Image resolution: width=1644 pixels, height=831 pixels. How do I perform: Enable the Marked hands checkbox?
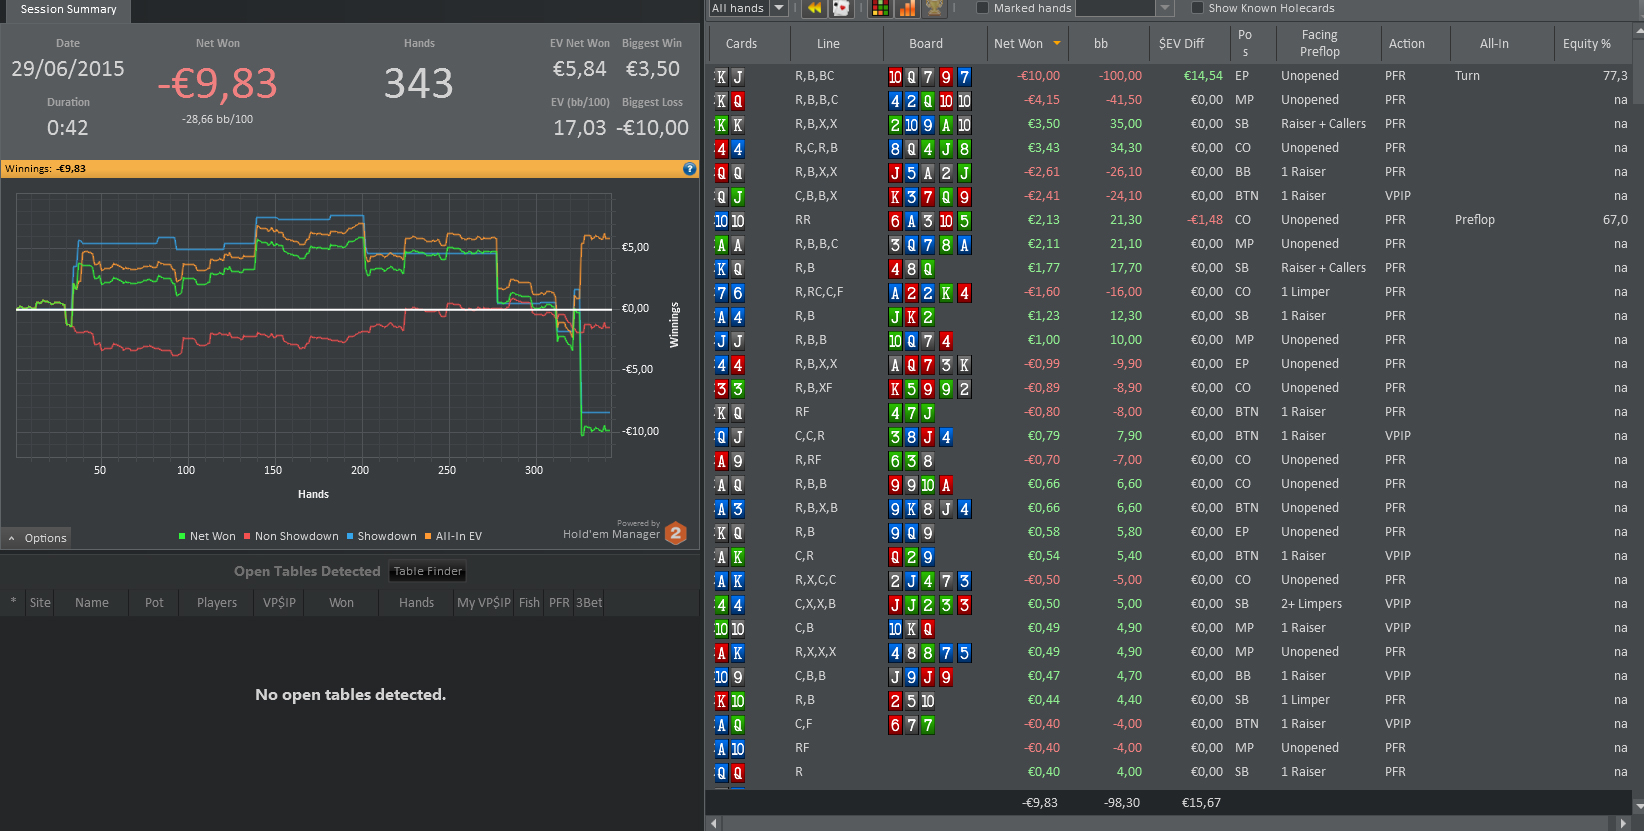[982, 8]
